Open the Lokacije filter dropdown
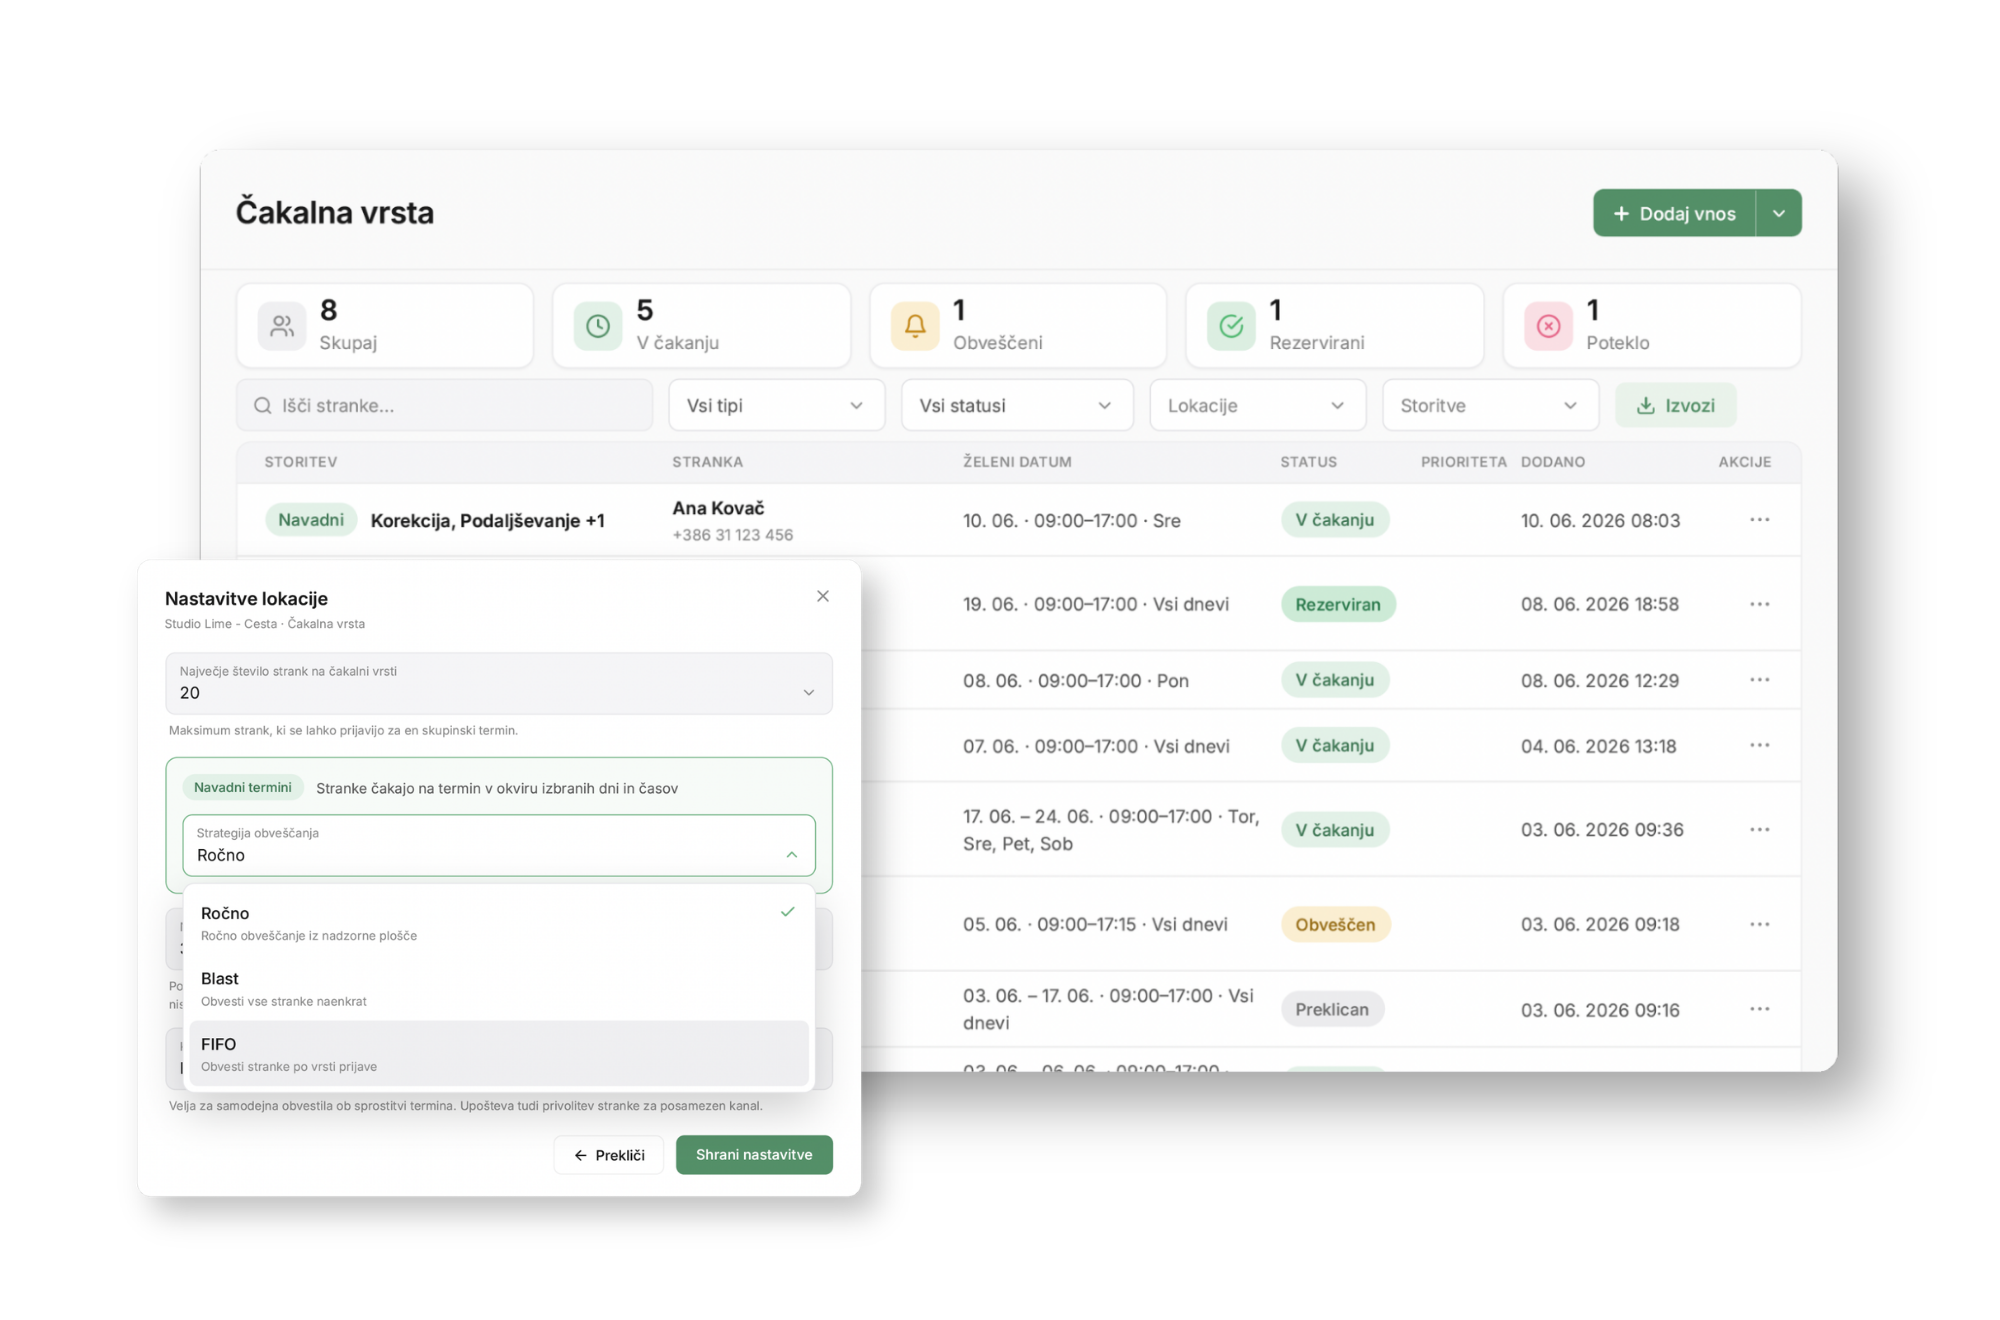This screenshot has width=2000, height=1320. (x=1257, y=405)
